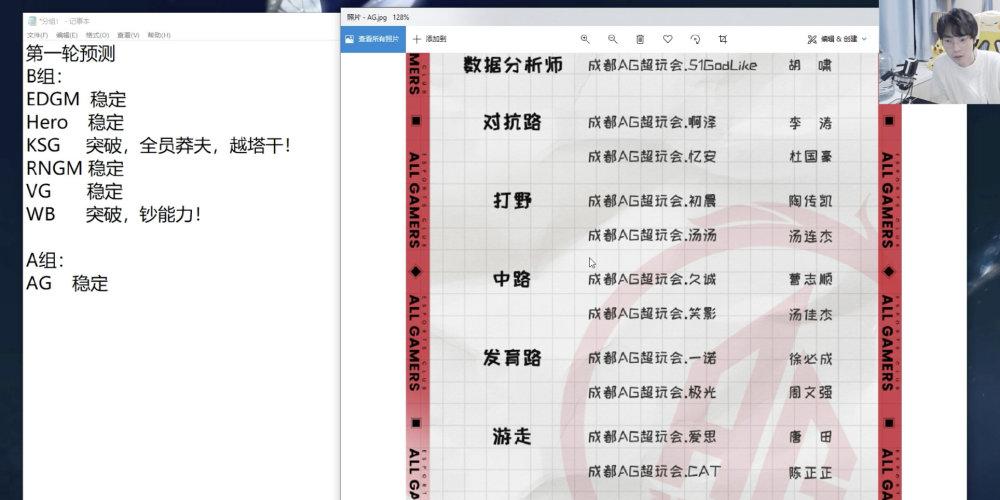The image size is (1000, 500).
Task: Open the 格式(O) menu in Notepad
Action: coord(97,35)
